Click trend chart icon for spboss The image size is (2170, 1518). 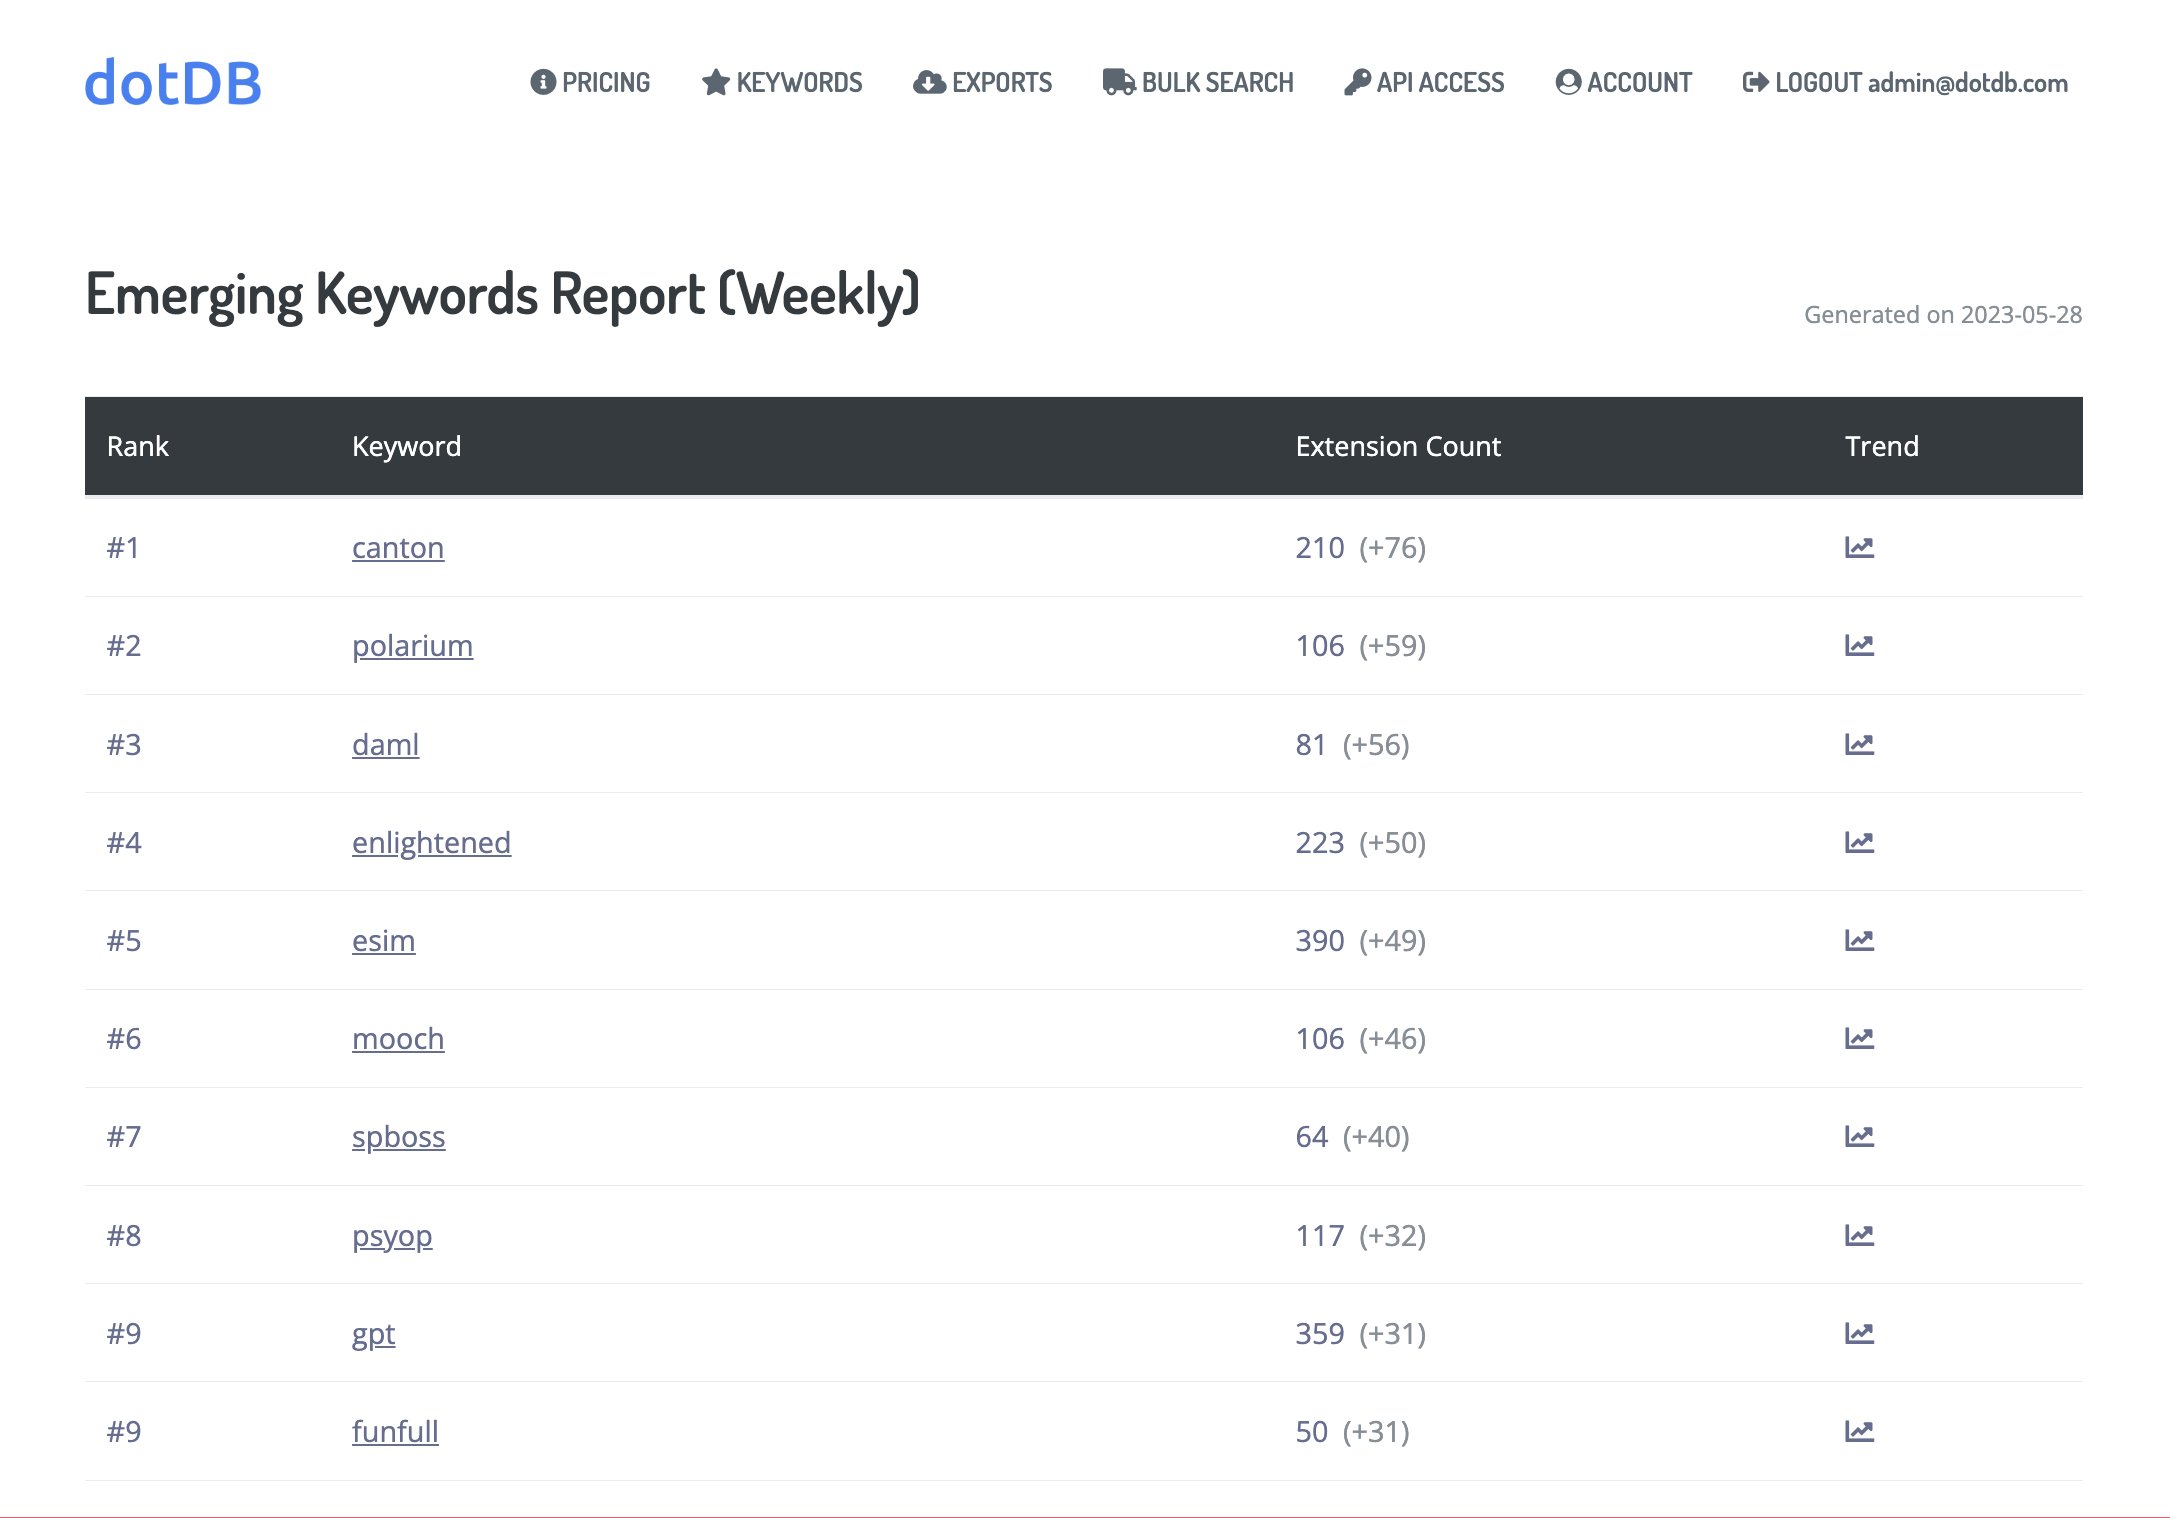coord(1858,1136)
